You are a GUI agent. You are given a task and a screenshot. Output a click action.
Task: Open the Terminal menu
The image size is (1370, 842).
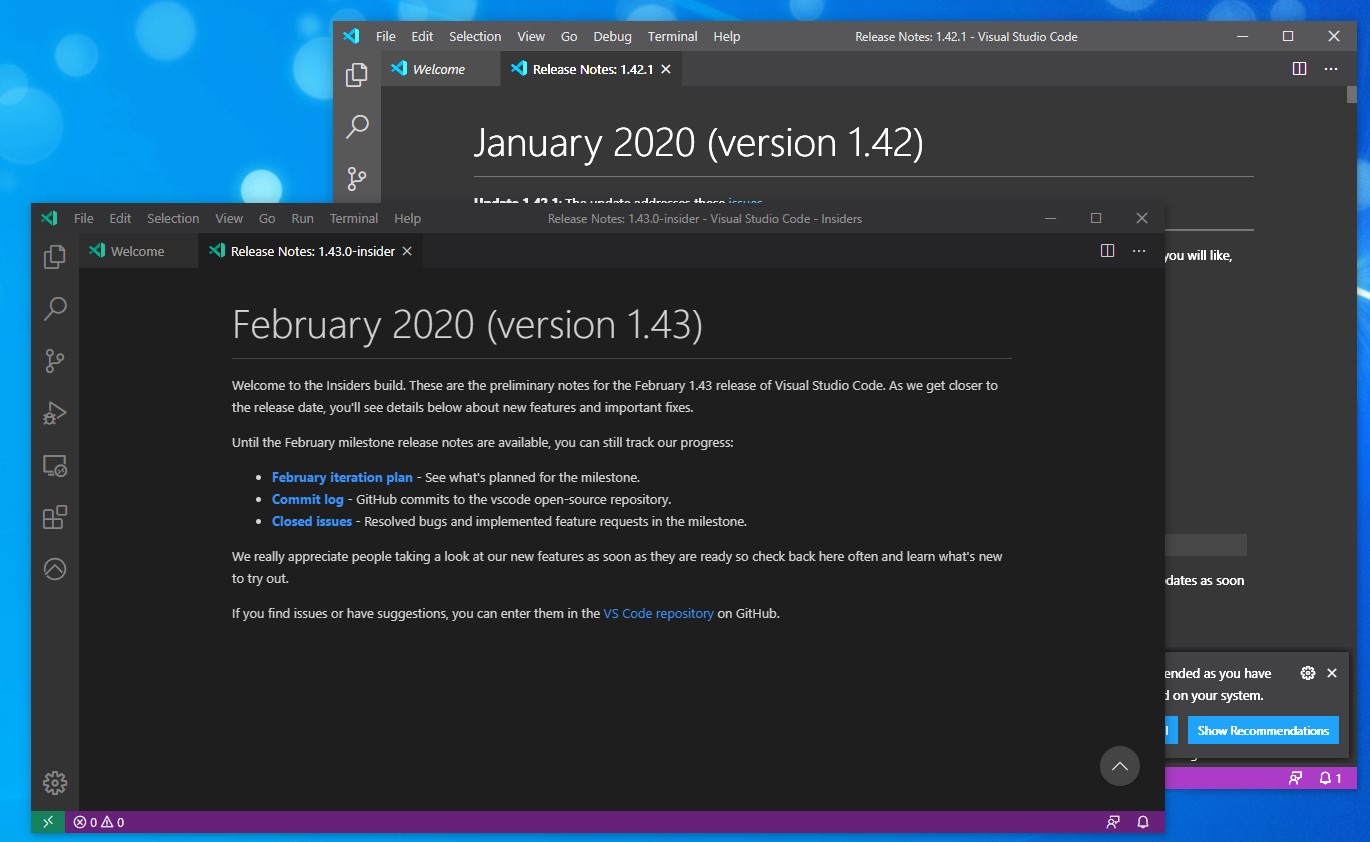353,218
